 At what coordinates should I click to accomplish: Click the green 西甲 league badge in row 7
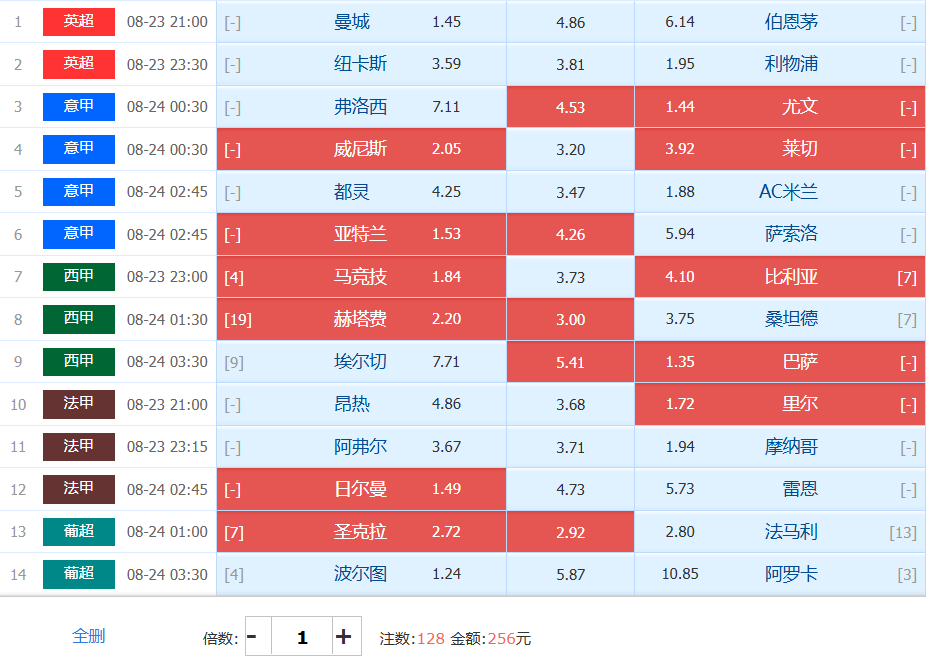tap(79, 277)
